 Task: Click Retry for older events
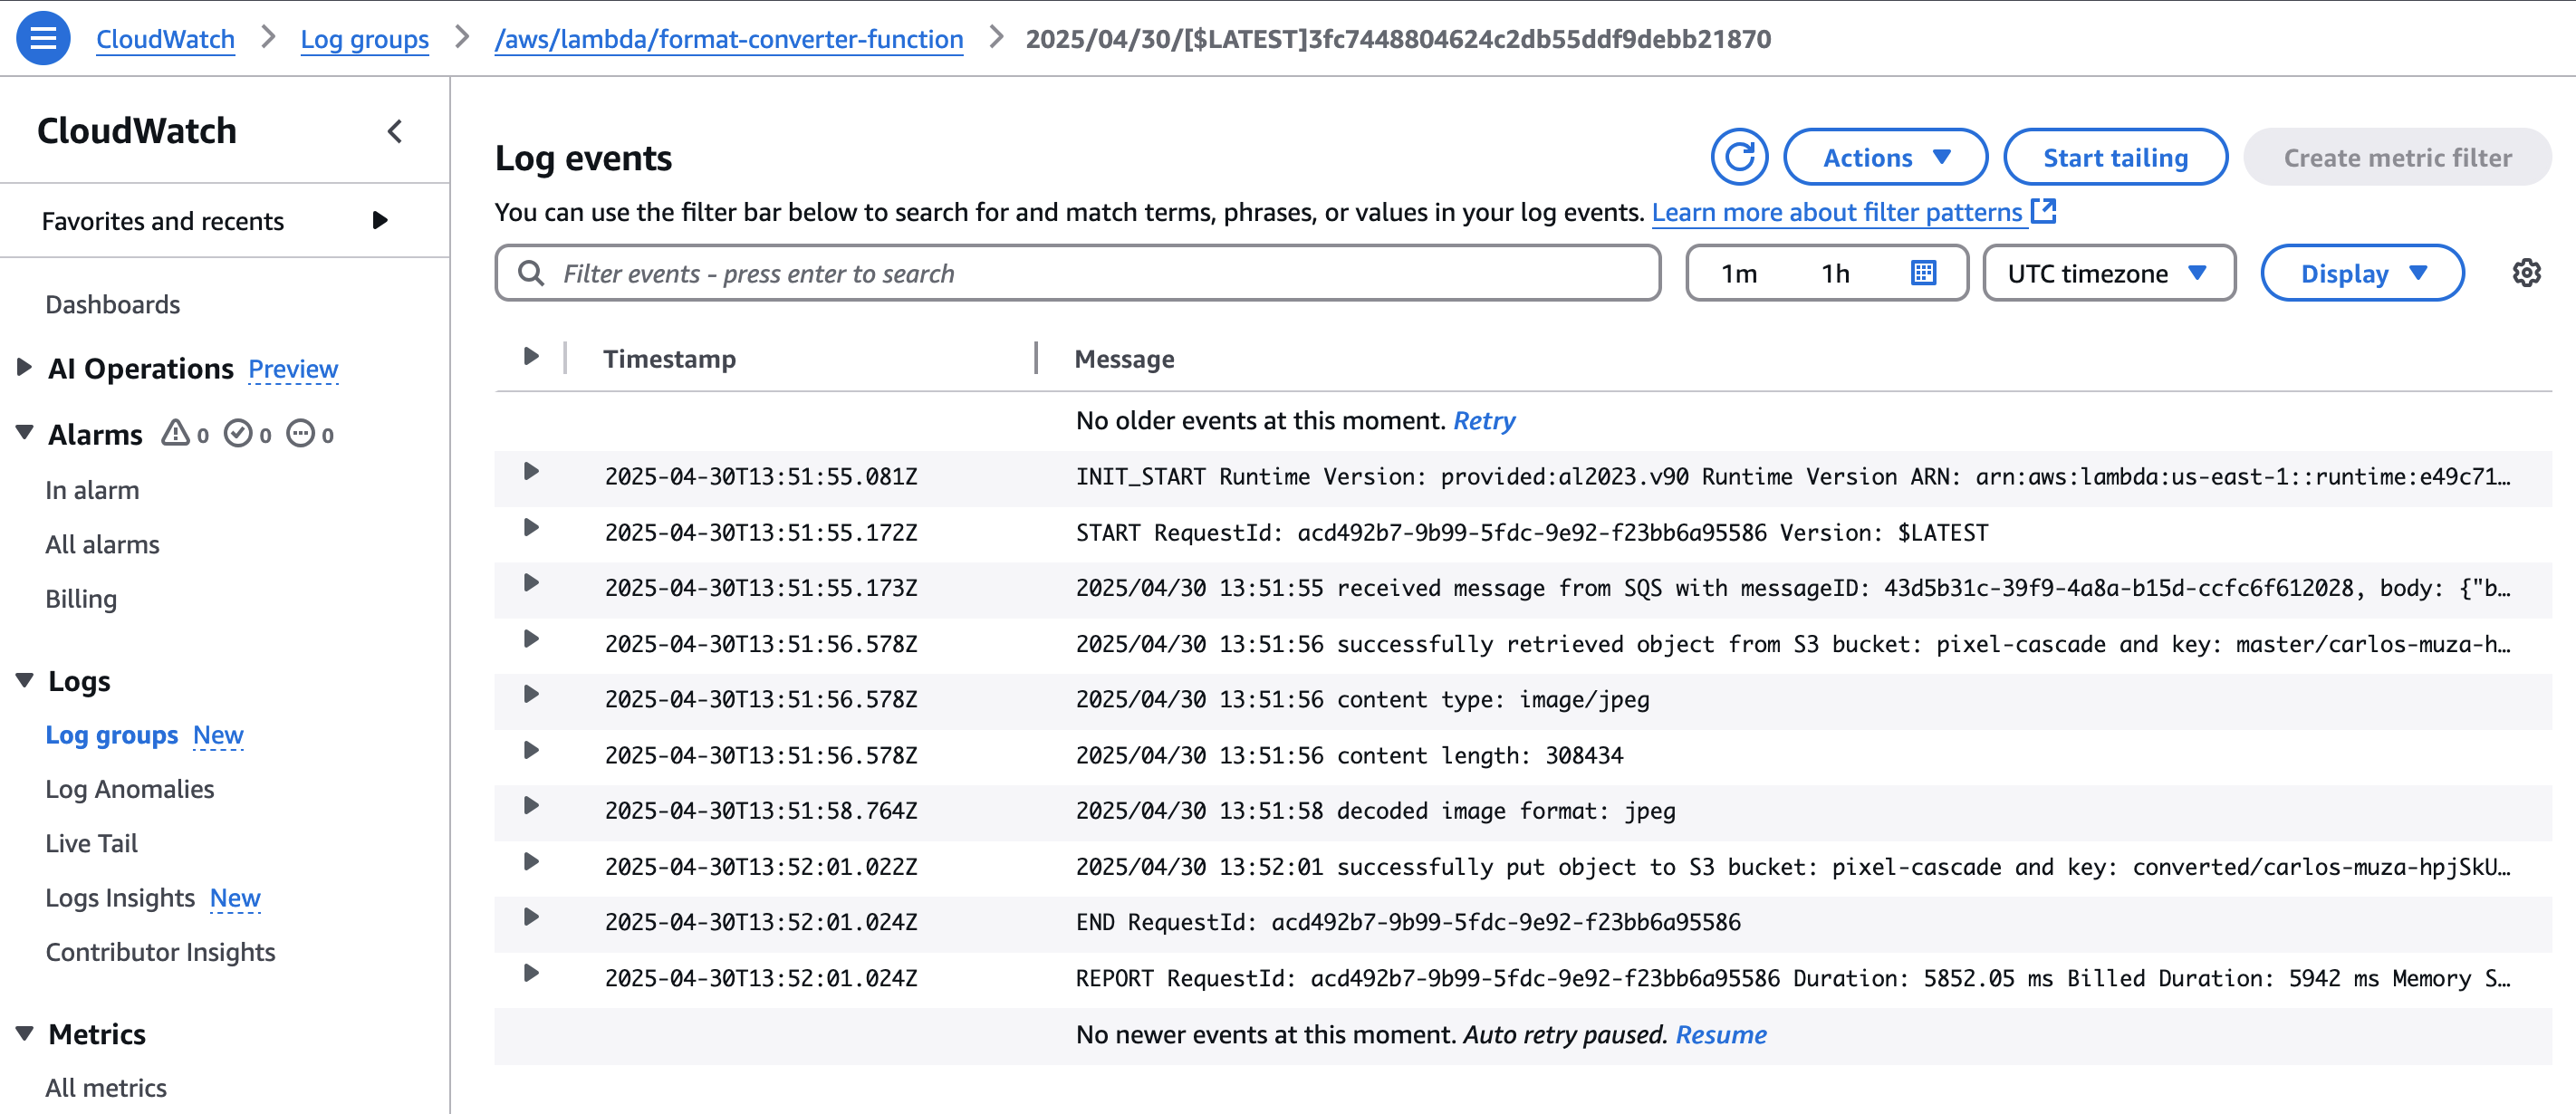pos(1484,420)
